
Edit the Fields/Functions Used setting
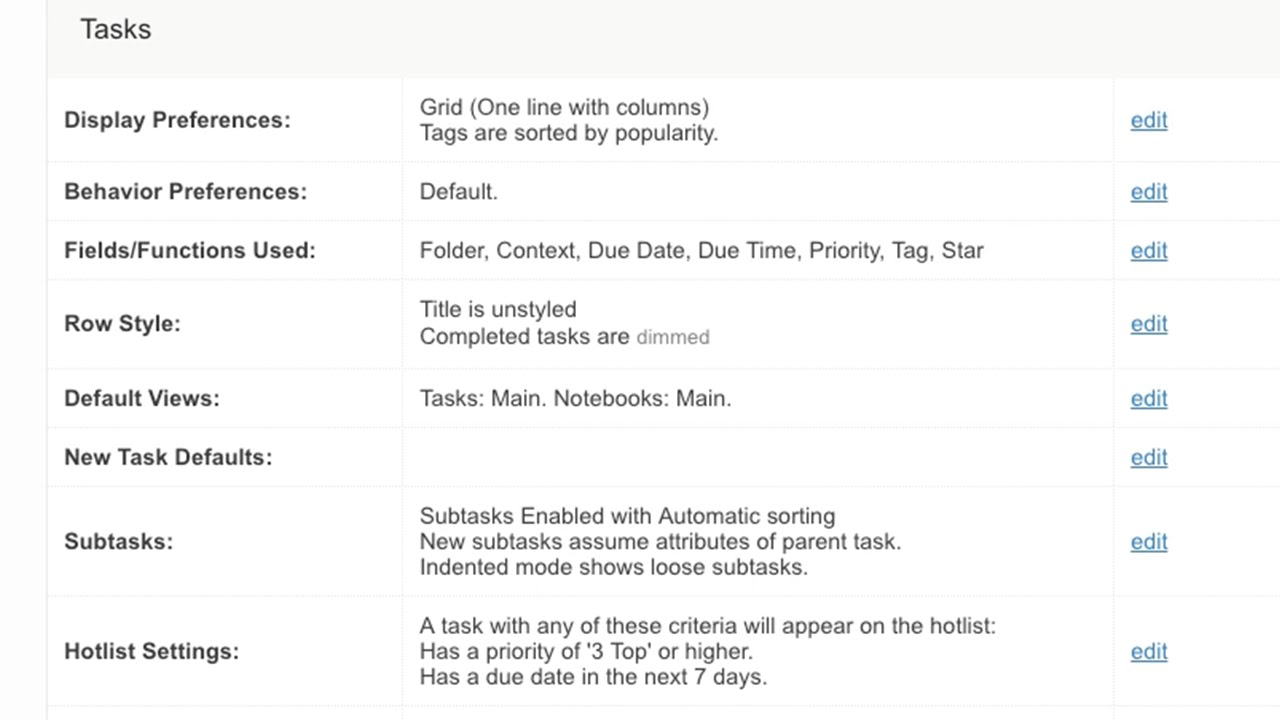point(1148,251)
